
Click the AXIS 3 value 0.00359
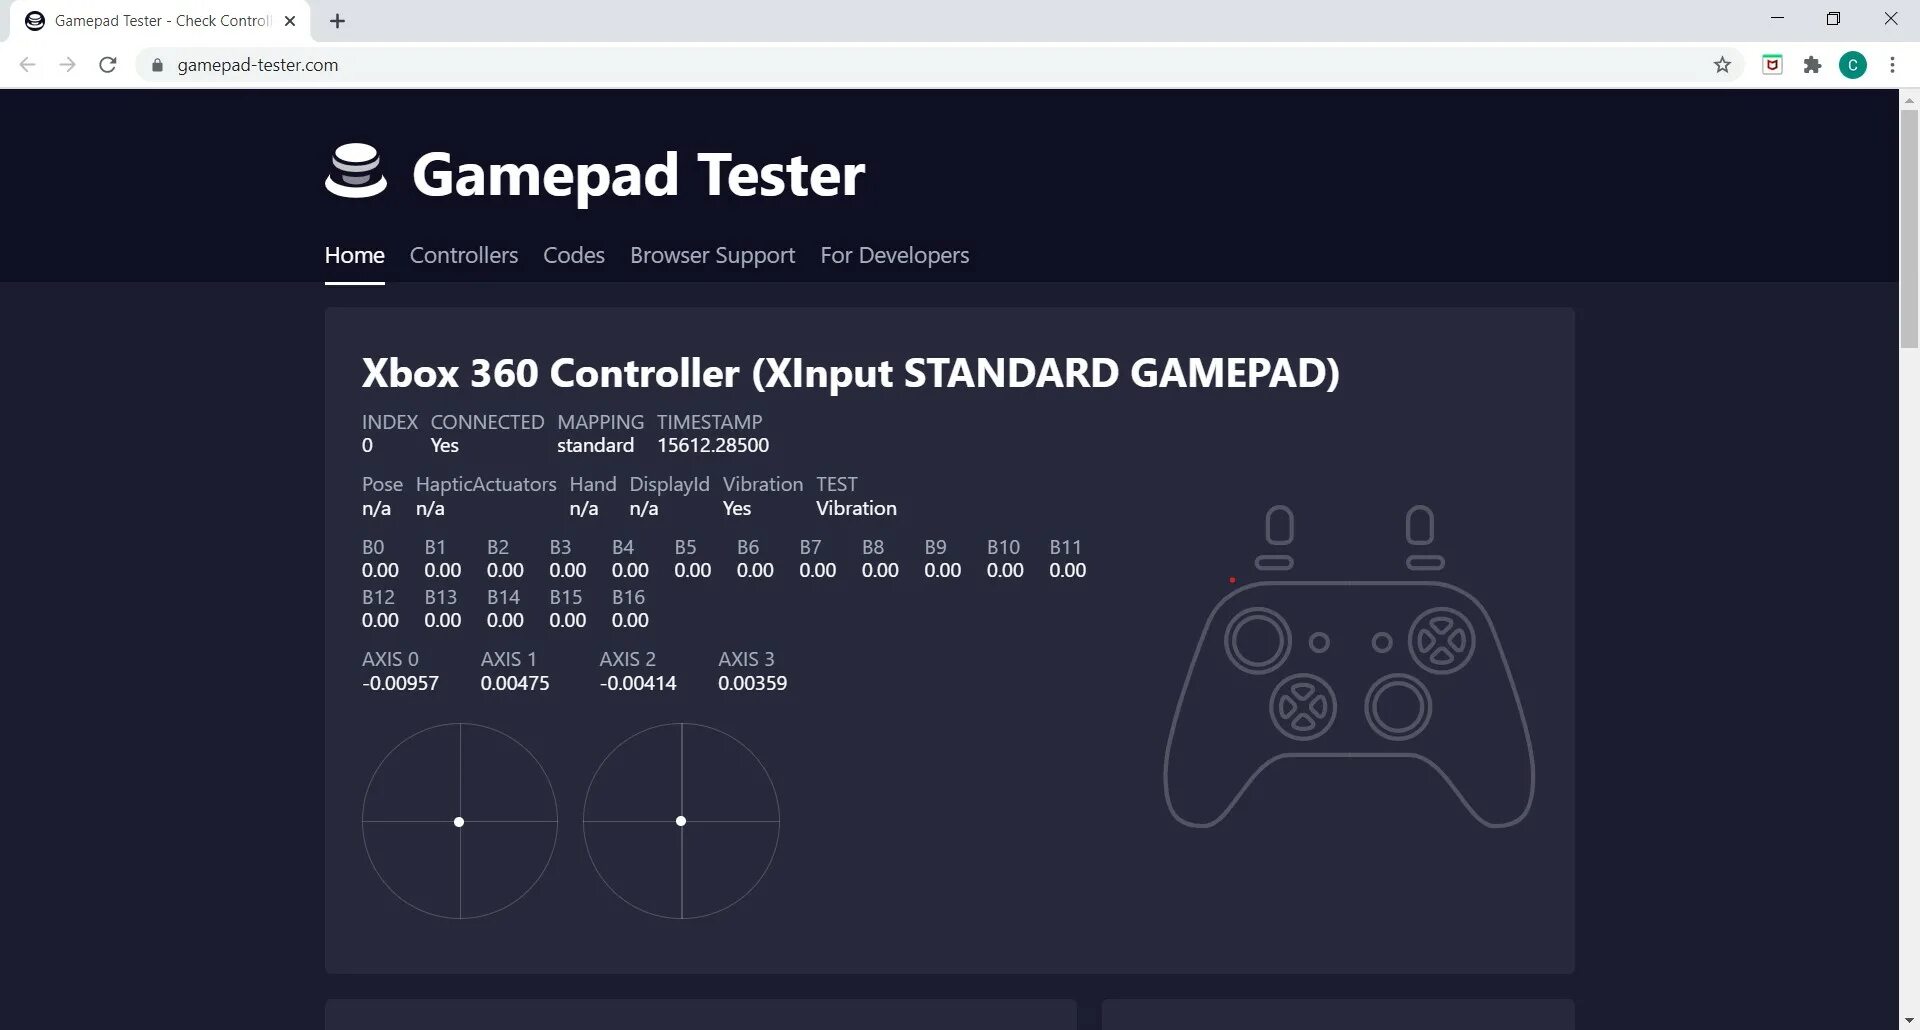(x=752, y=683)
